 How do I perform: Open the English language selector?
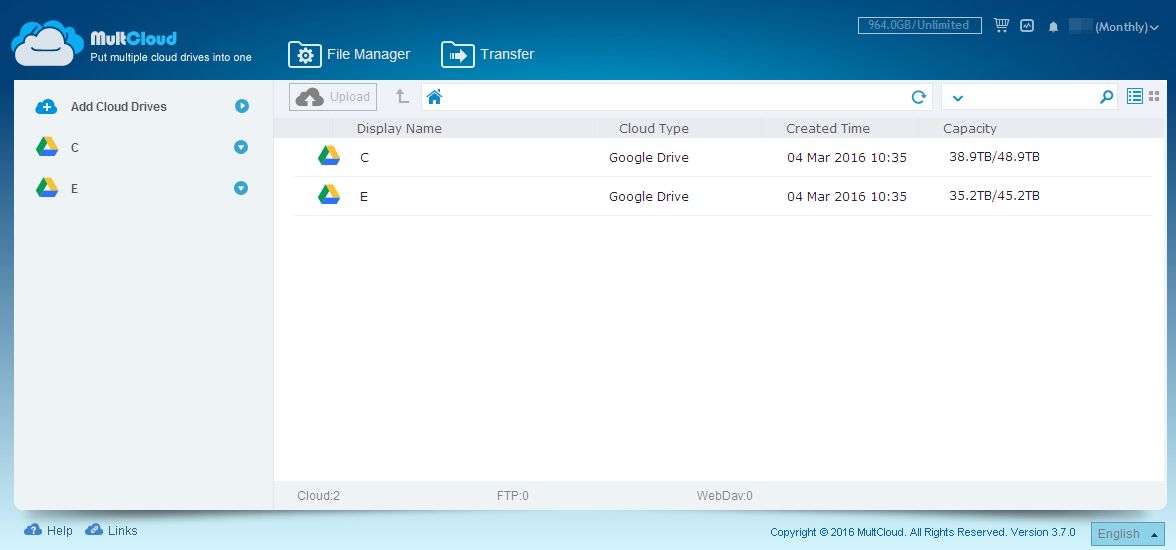pyautogui.click(x=1128, y=533)
